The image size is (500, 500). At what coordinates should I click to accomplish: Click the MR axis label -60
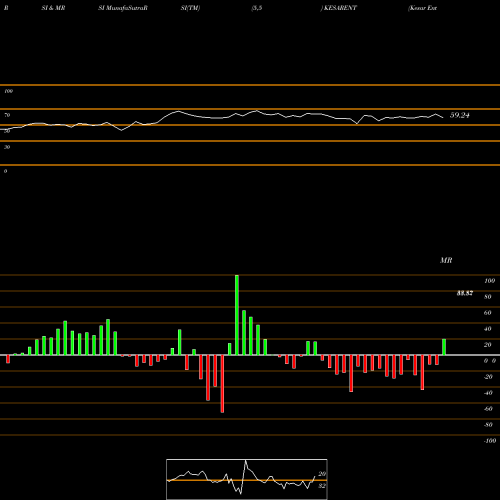[488, 409]
